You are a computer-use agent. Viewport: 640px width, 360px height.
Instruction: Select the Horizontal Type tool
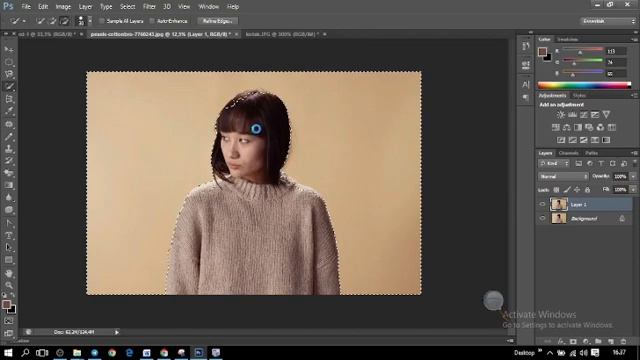(x=9, y=236)
